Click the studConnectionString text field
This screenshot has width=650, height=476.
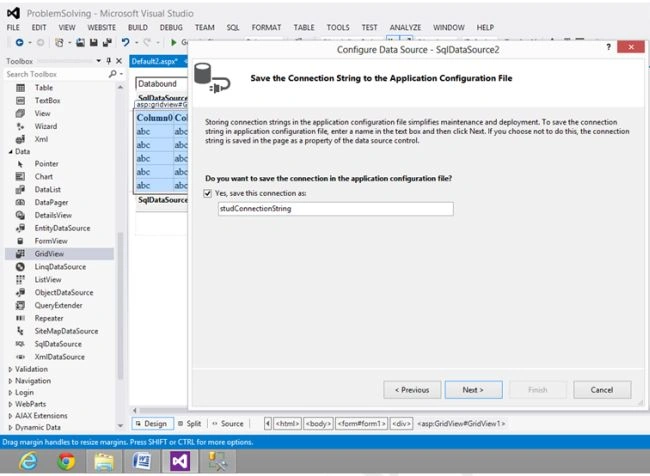click(x=336, y=209)
